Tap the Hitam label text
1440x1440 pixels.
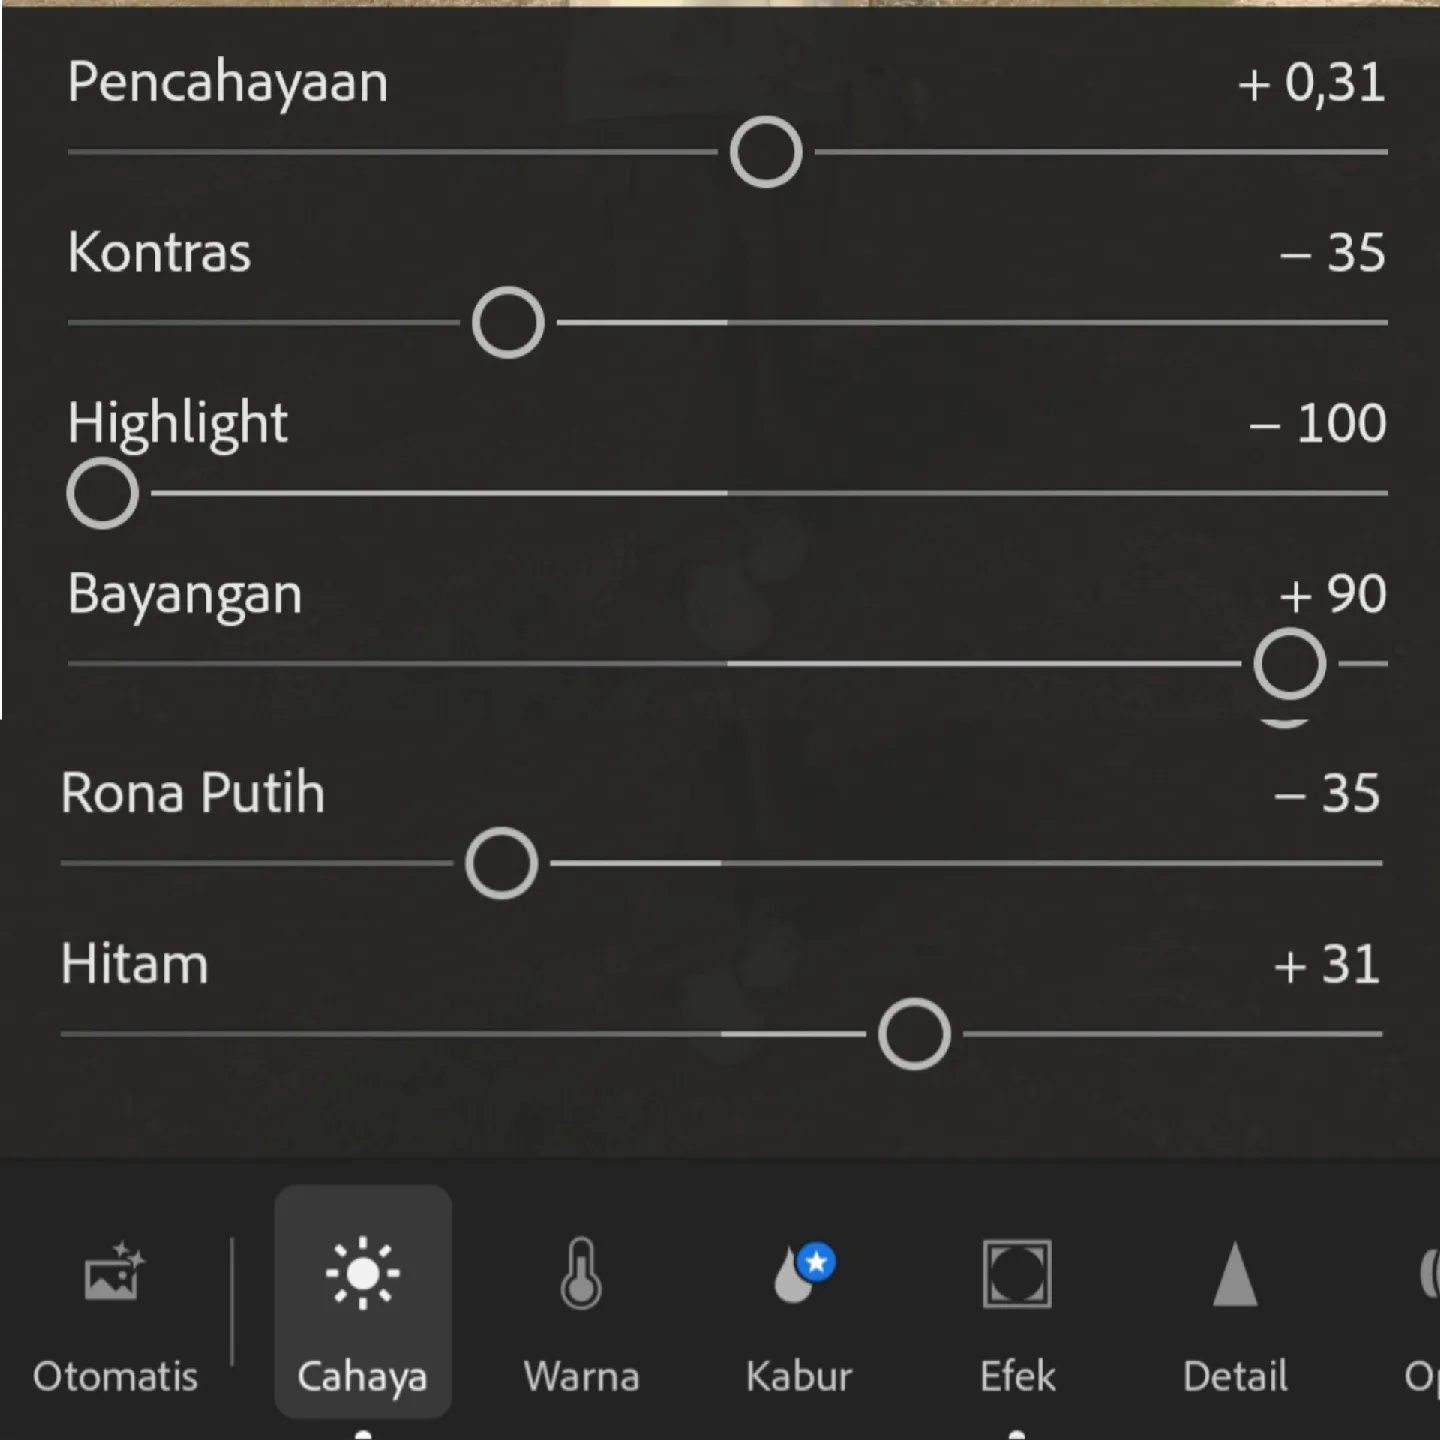click(135, 964)
